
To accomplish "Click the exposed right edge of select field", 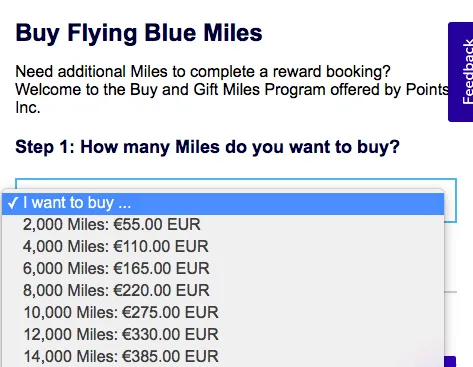I will click(x=451, y=206).
